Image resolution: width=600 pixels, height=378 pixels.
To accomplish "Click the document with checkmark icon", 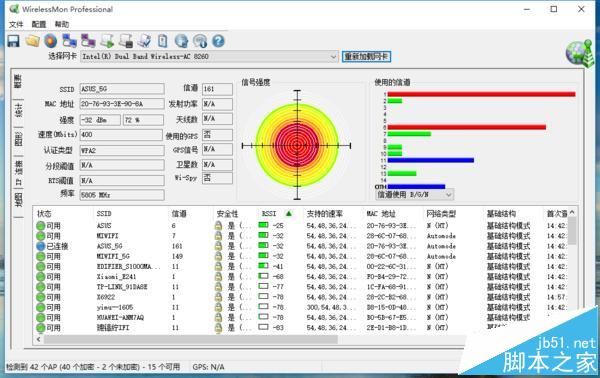I will tap(145, 41).
